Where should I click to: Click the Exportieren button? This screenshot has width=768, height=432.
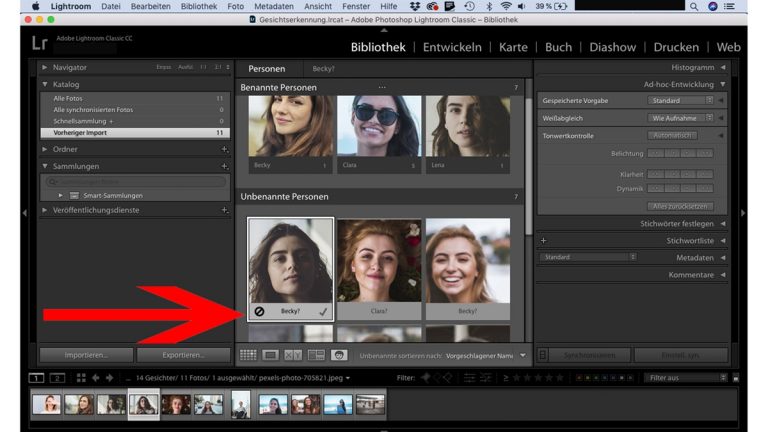181,355
